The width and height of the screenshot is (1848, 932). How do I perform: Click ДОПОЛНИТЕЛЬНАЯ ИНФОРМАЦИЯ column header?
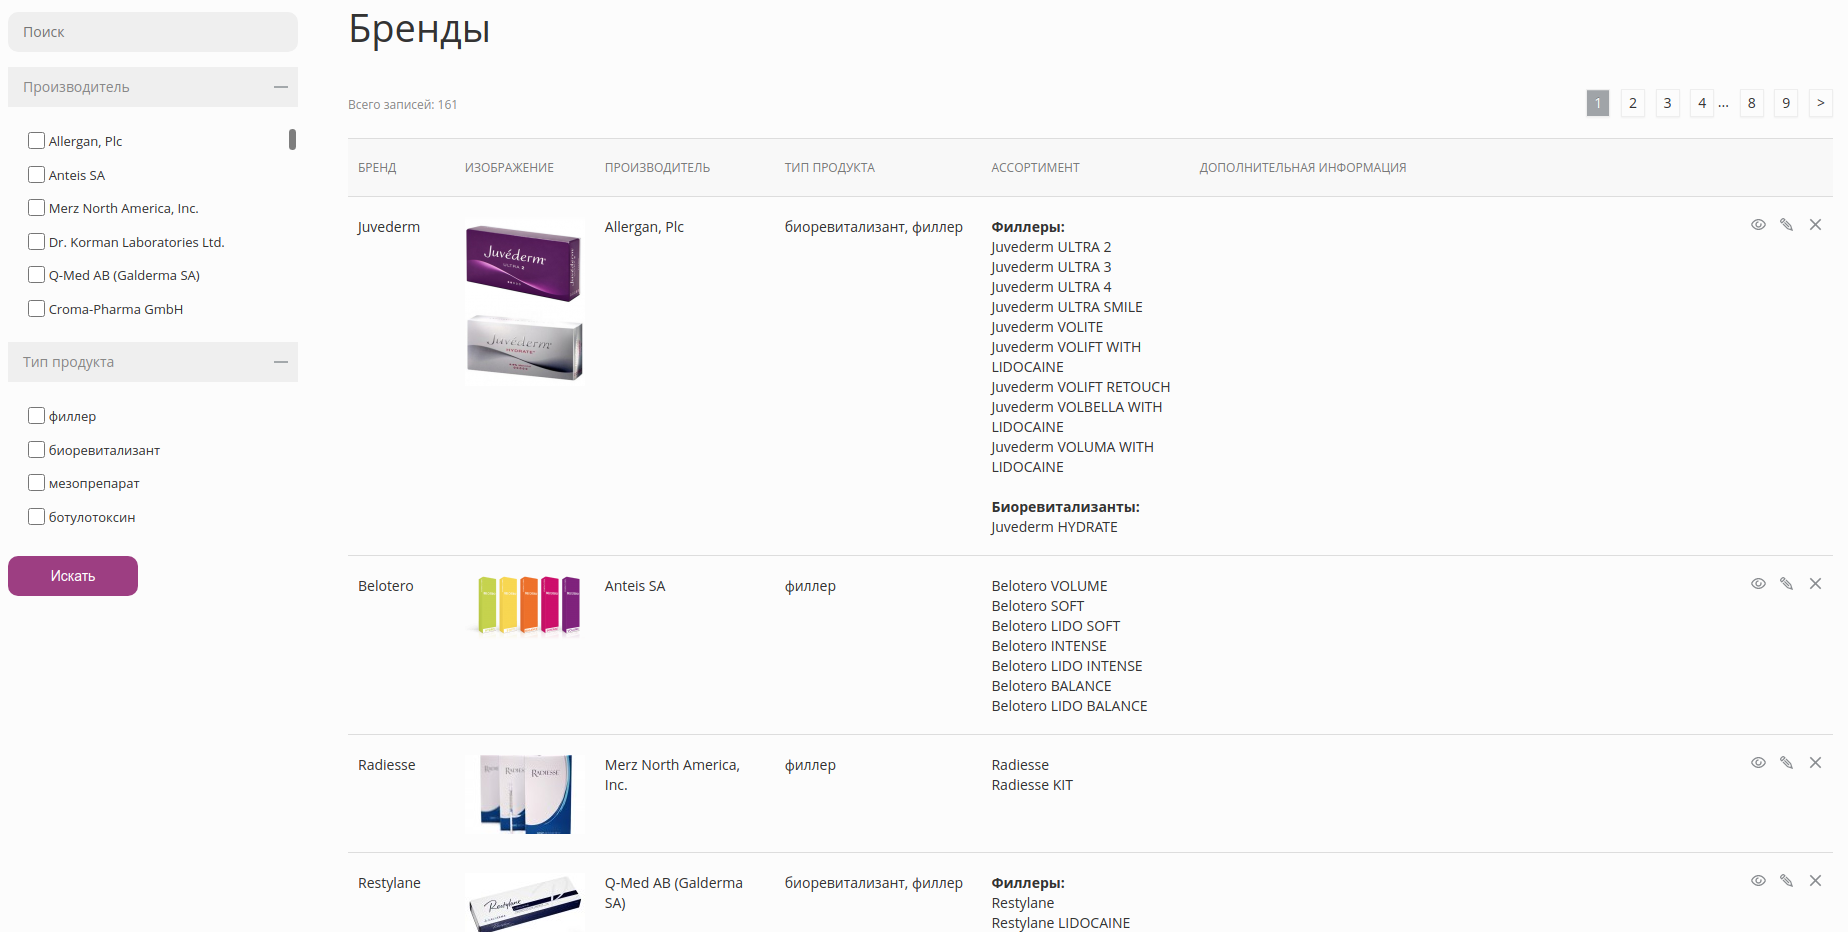point(1303,168)
